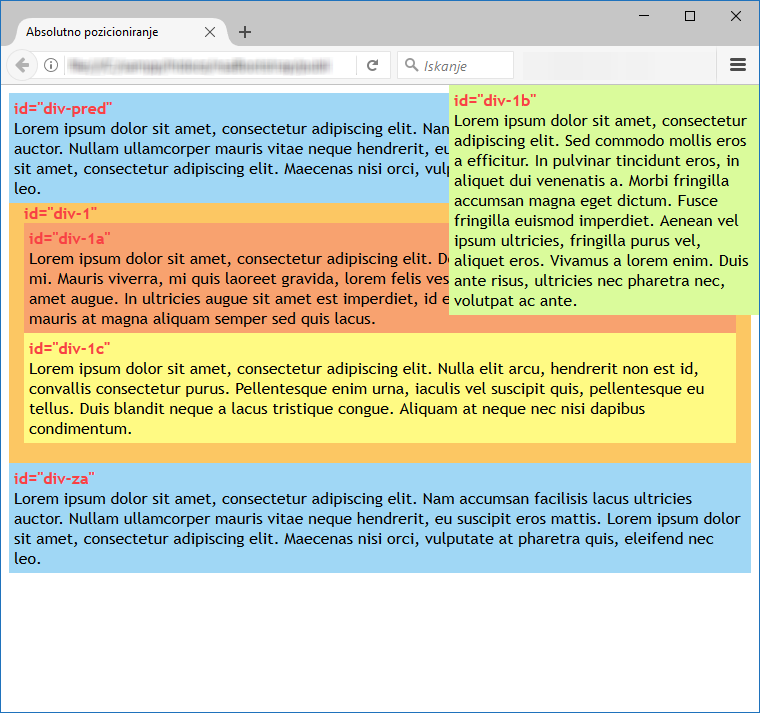Open the hamburger menu
This screenshot has width=760, height=713.
tap(738, 65)
